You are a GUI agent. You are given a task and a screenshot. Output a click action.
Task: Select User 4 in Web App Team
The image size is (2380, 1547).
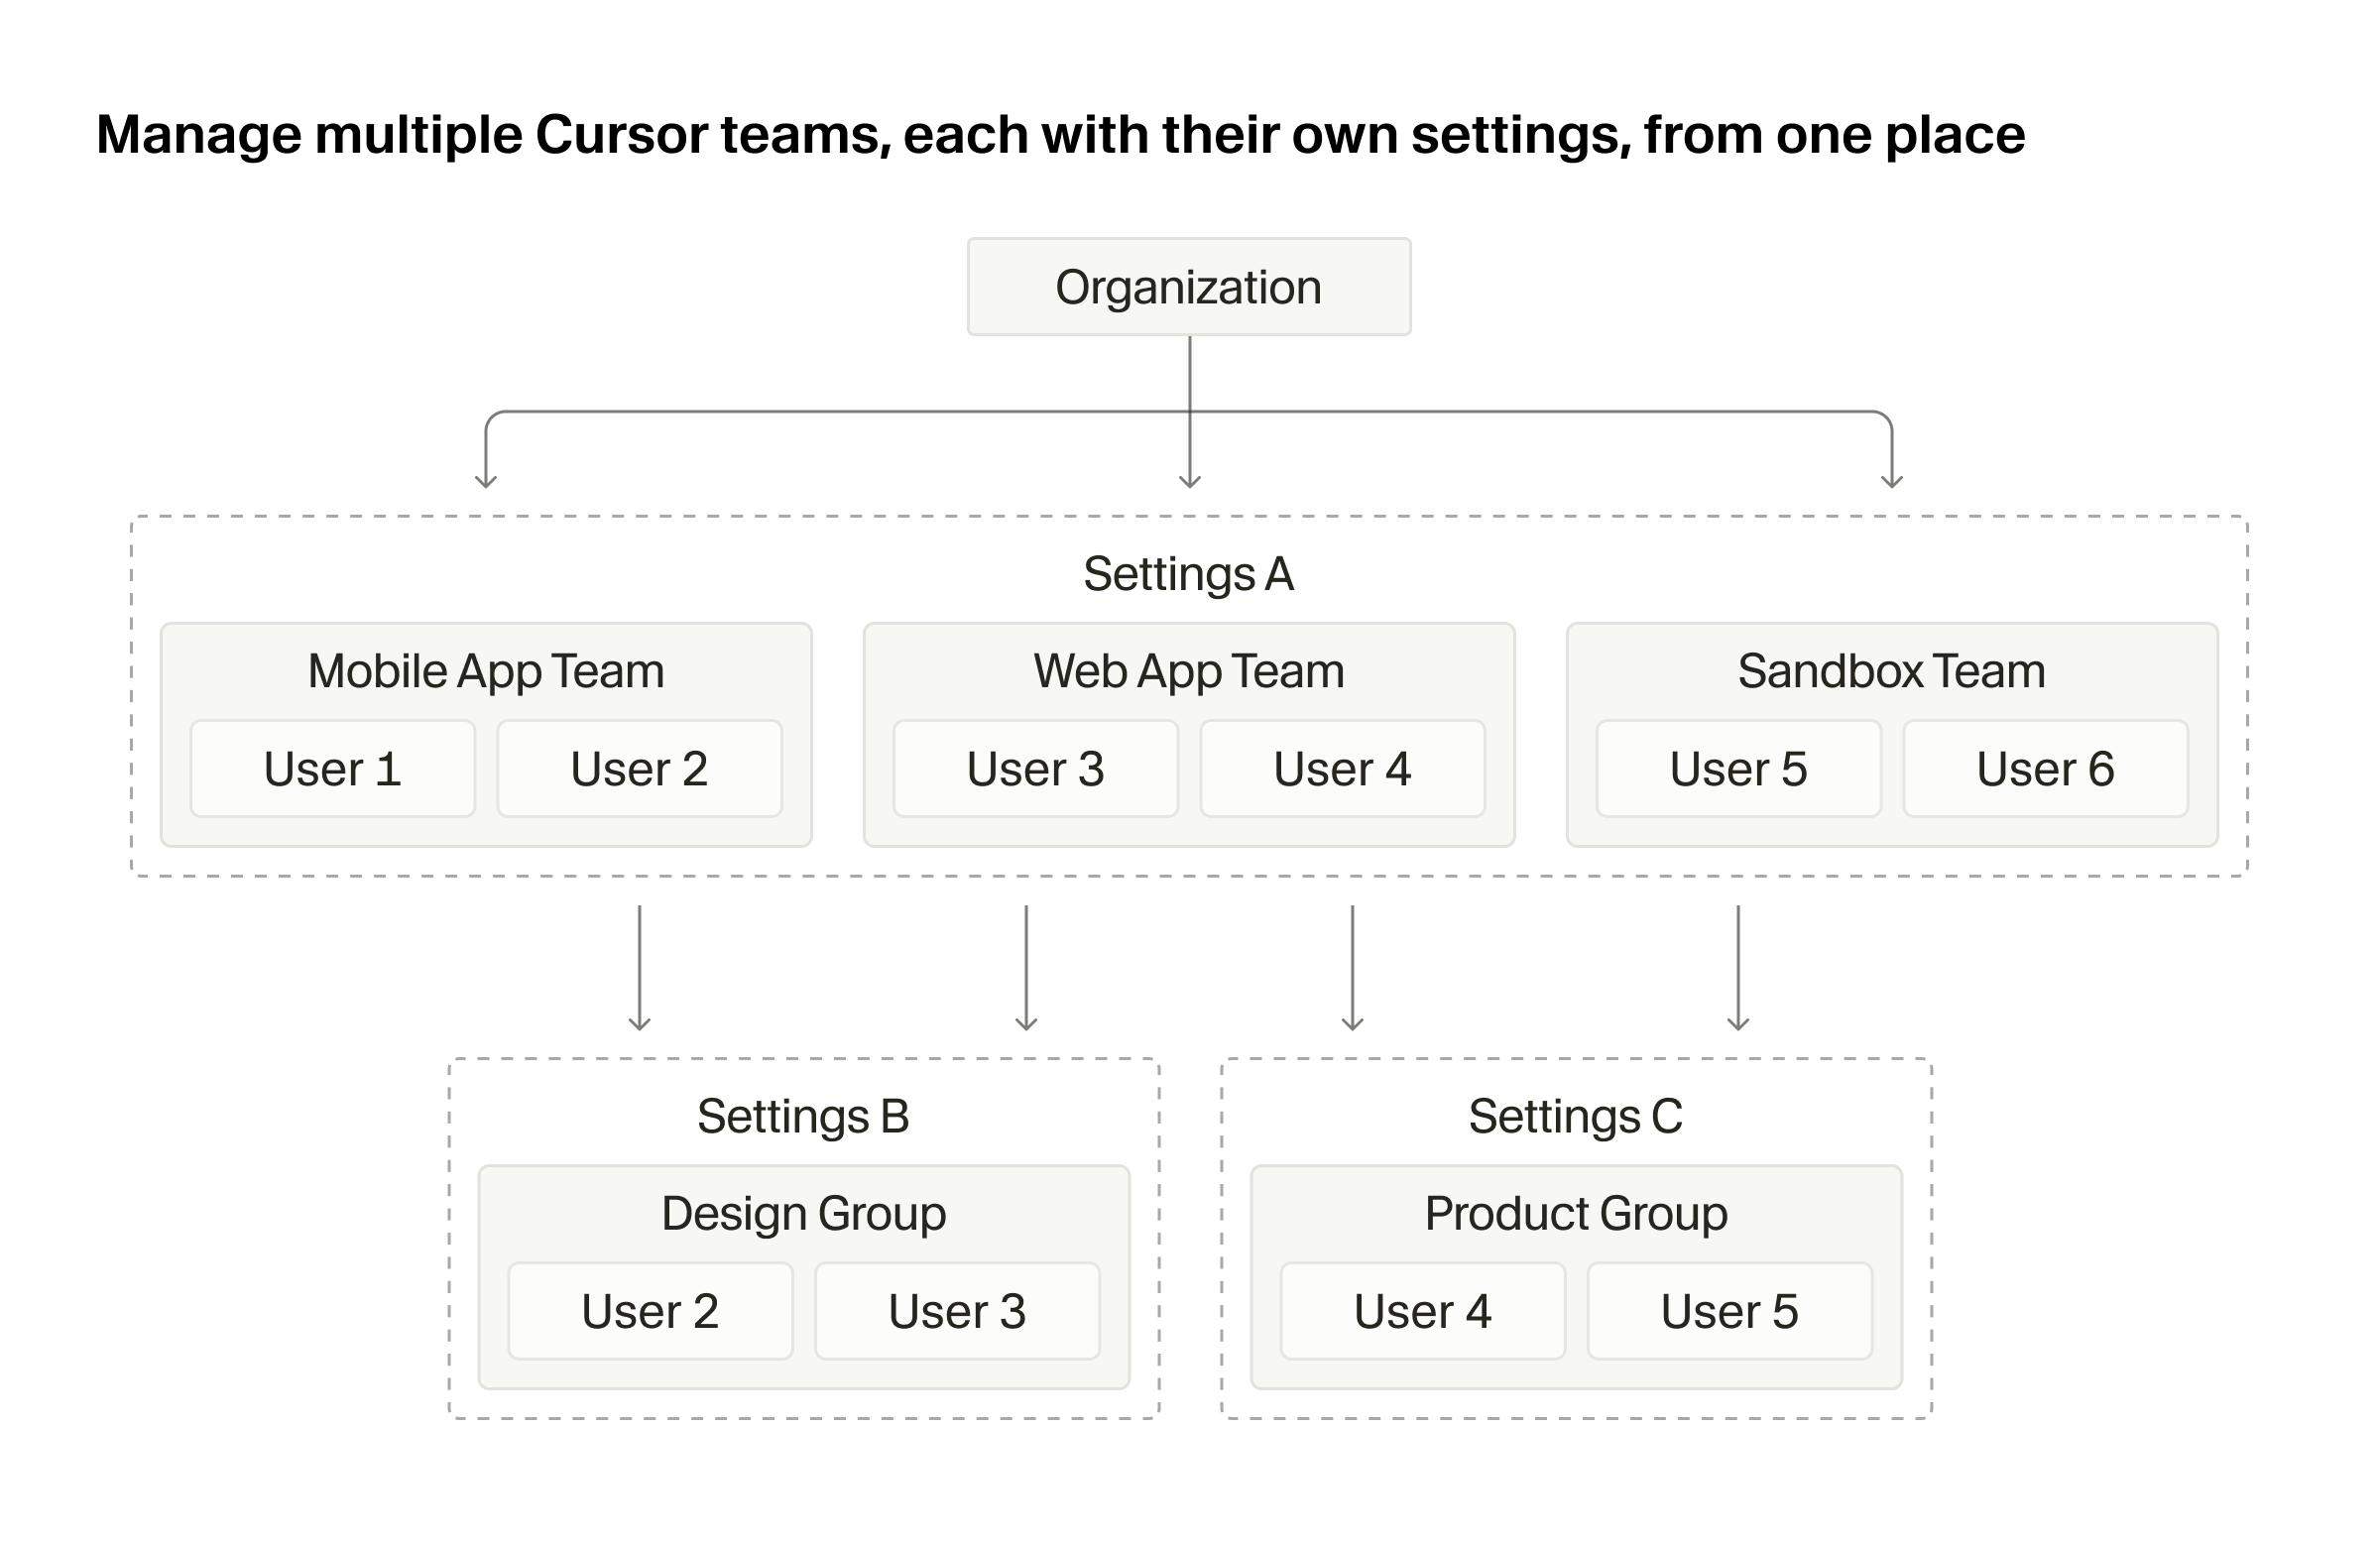[1343, 769]
